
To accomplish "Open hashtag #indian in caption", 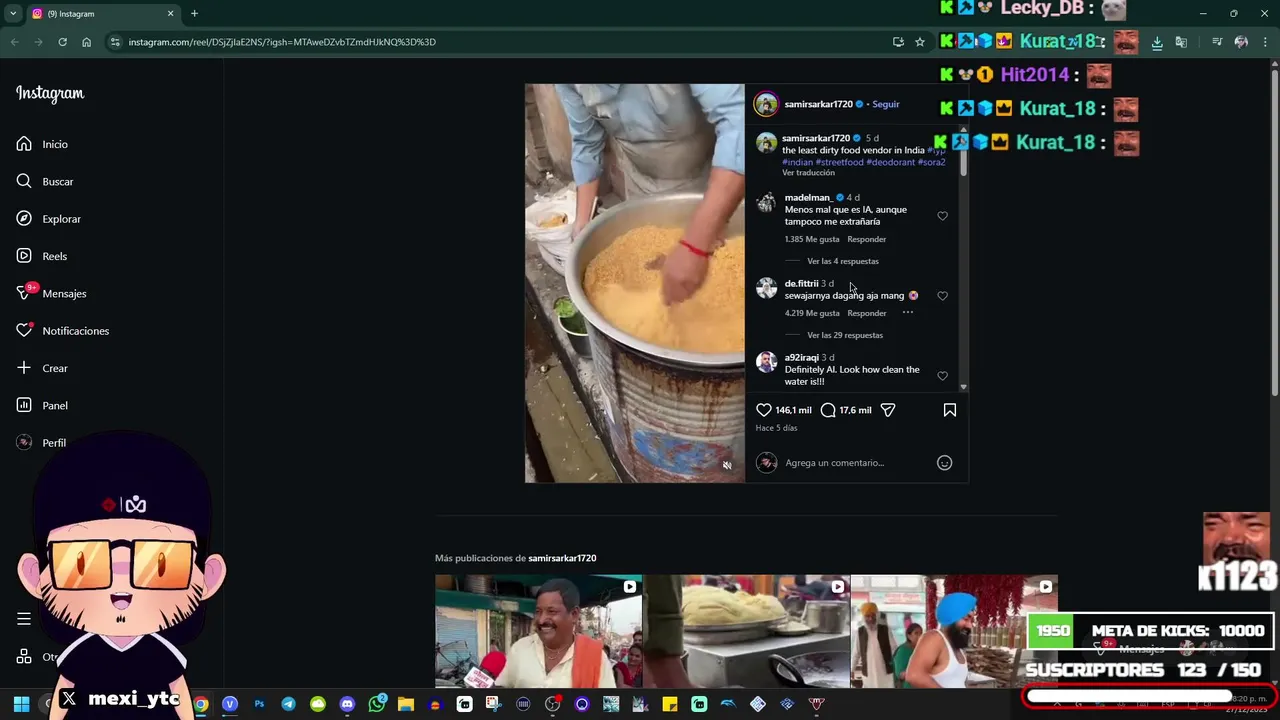I will [797, 162].
